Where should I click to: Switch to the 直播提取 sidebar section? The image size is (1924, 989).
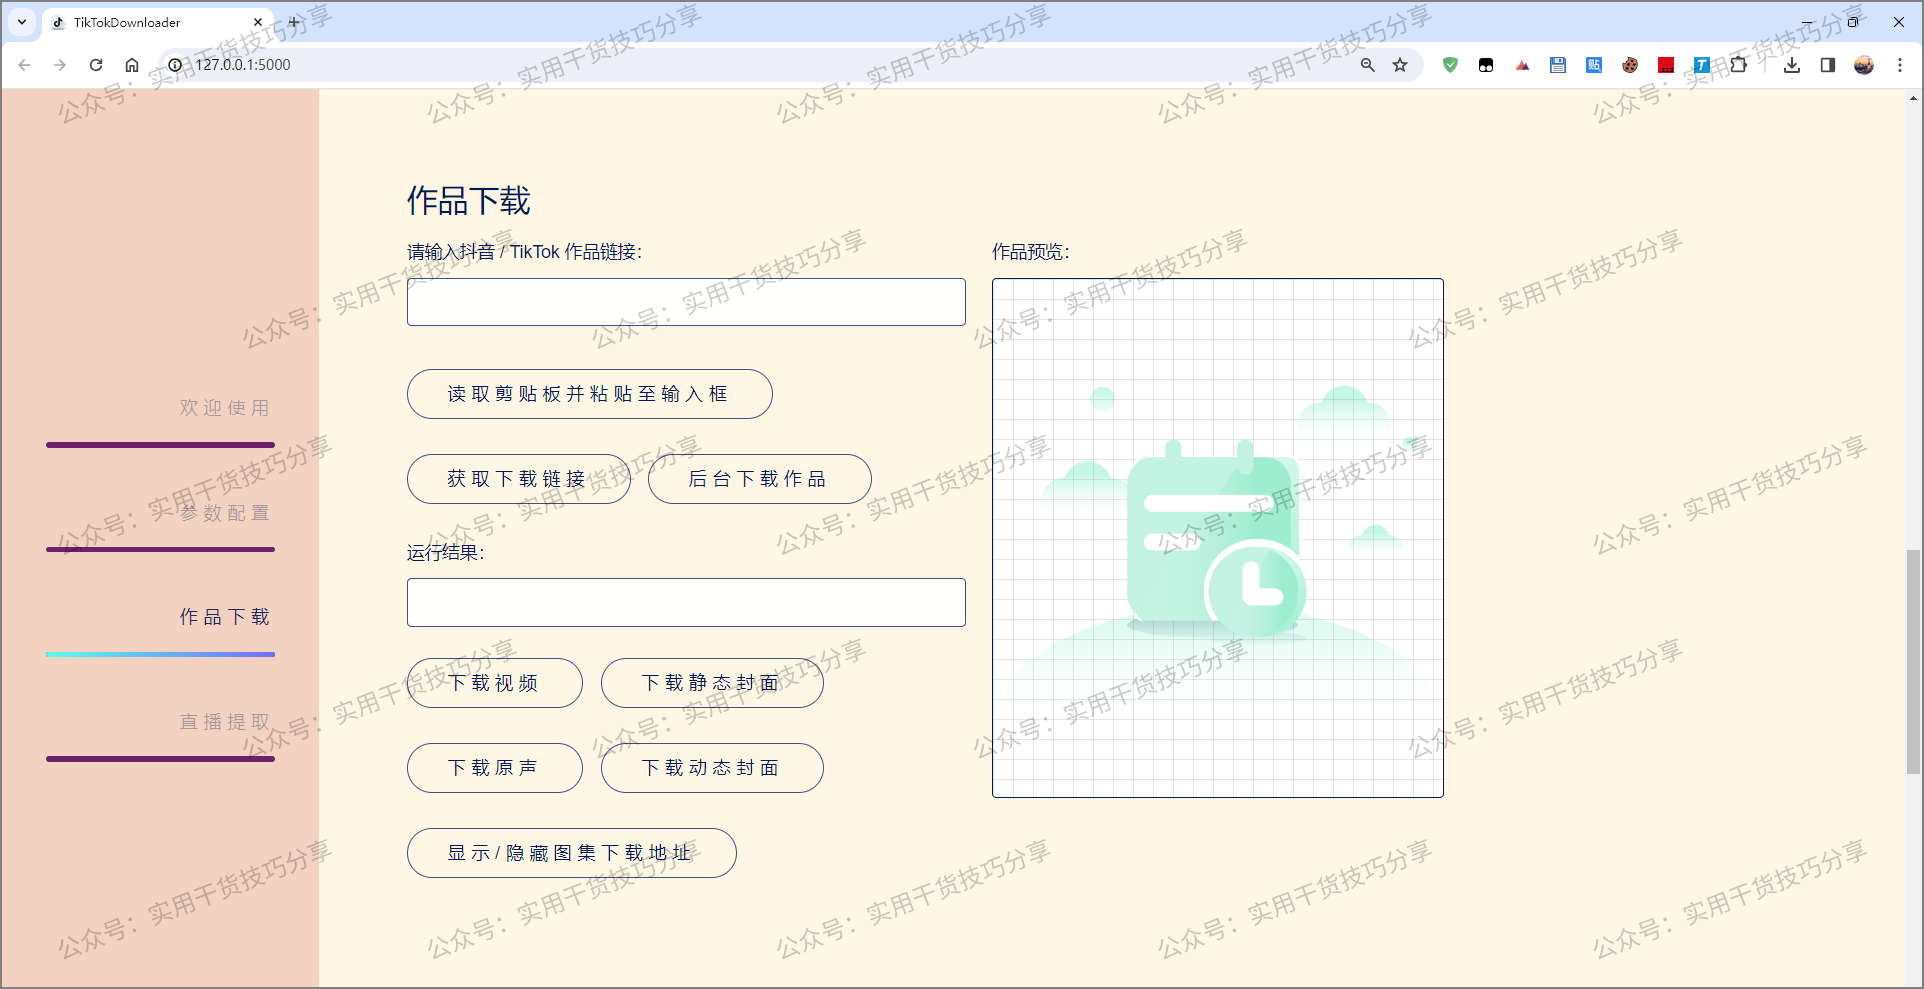point(223,721)
